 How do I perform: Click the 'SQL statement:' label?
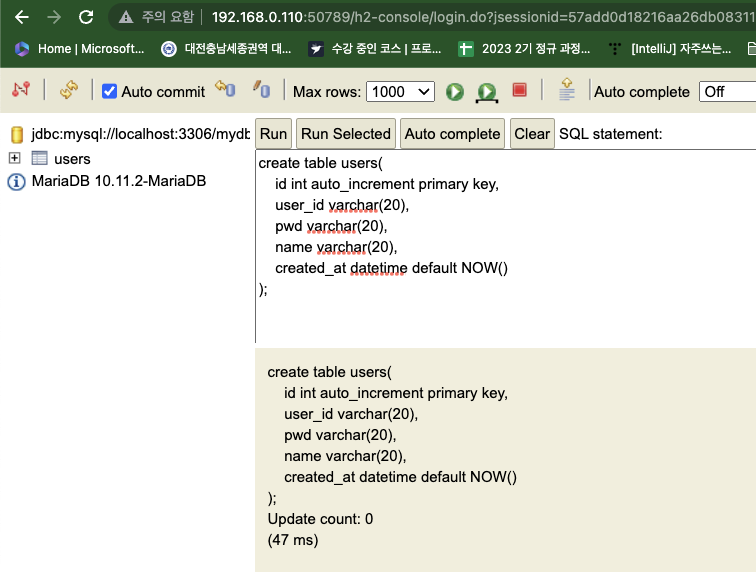pos(610,134)
